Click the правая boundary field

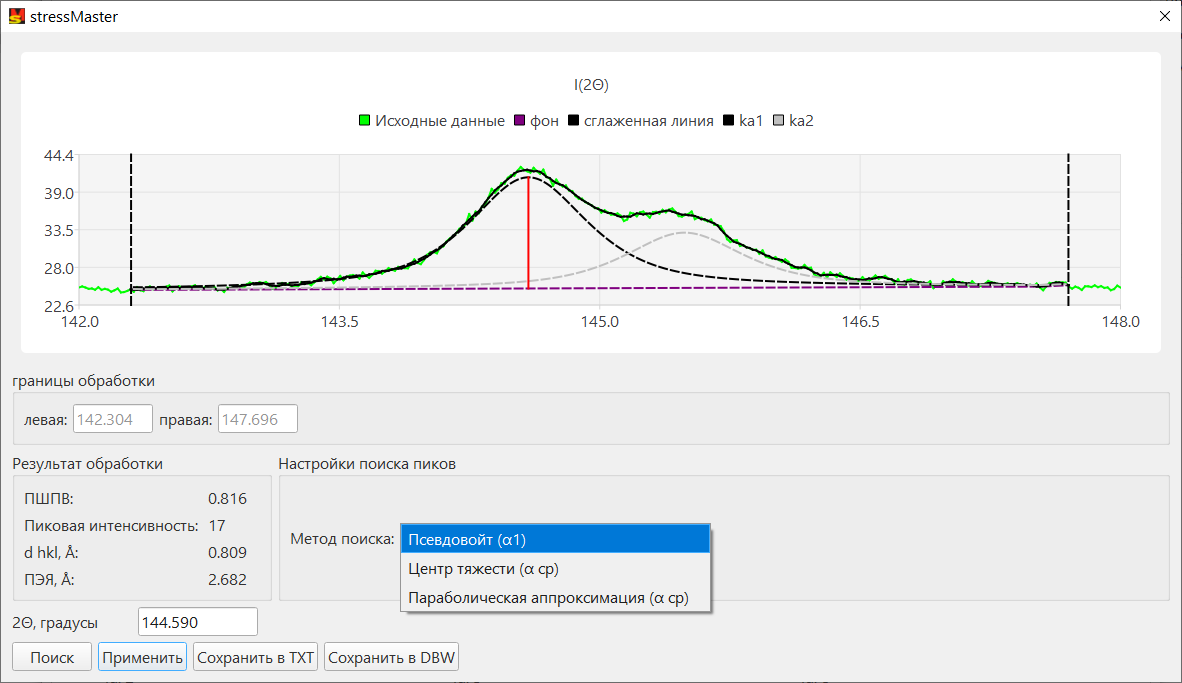click(x=258, y=419)
